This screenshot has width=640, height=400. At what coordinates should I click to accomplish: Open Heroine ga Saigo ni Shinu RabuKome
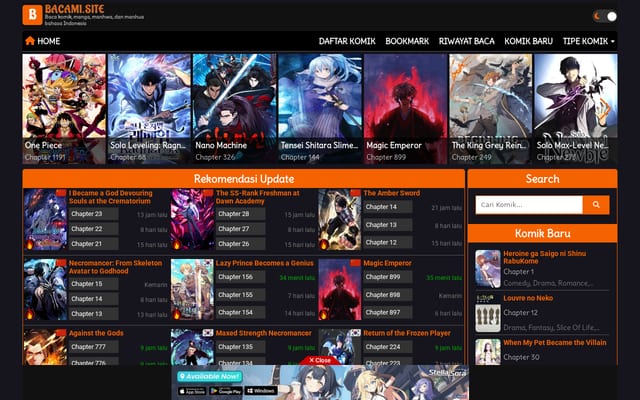tap(544, 257)
